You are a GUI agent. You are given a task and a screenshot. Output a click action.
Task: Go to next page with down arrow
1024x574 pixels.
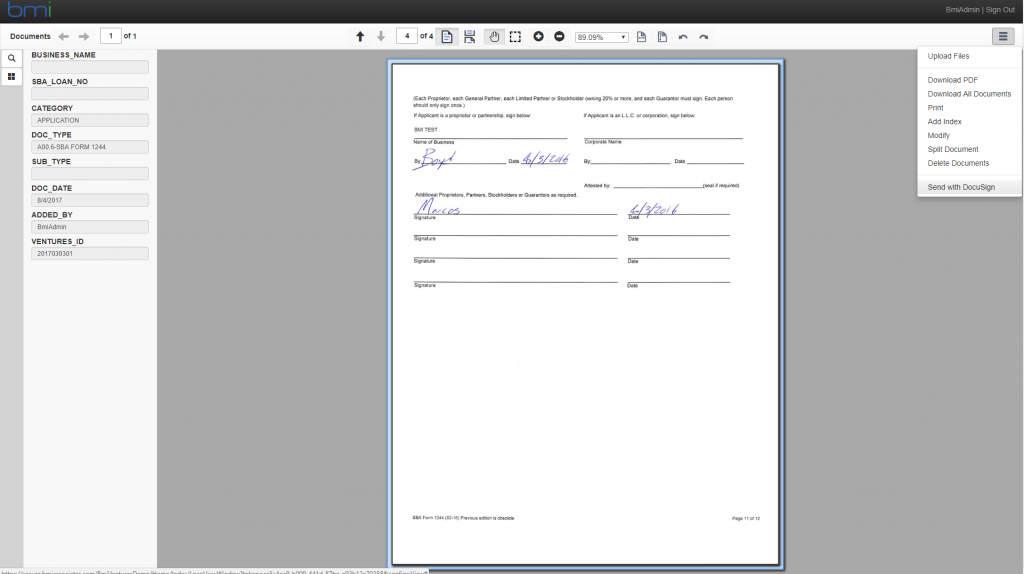[381, 37]
